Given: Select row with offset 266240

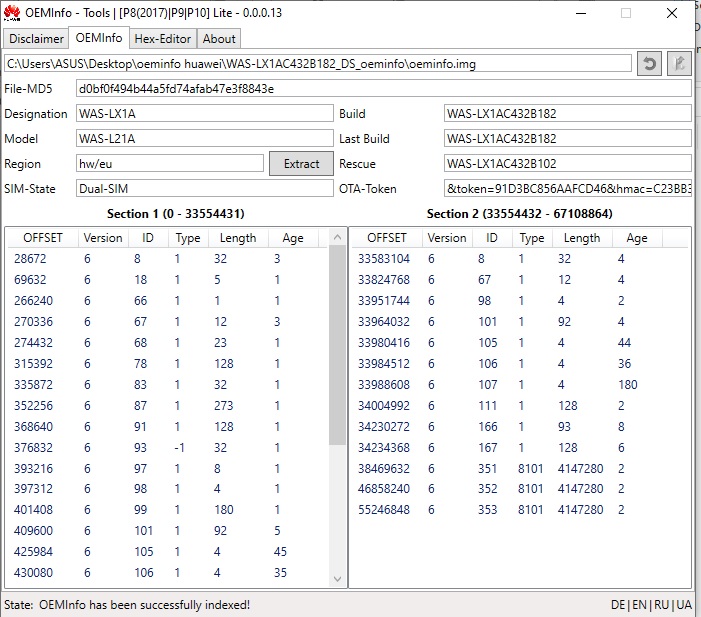Looking at the screenshot, I should click(168, 300).
